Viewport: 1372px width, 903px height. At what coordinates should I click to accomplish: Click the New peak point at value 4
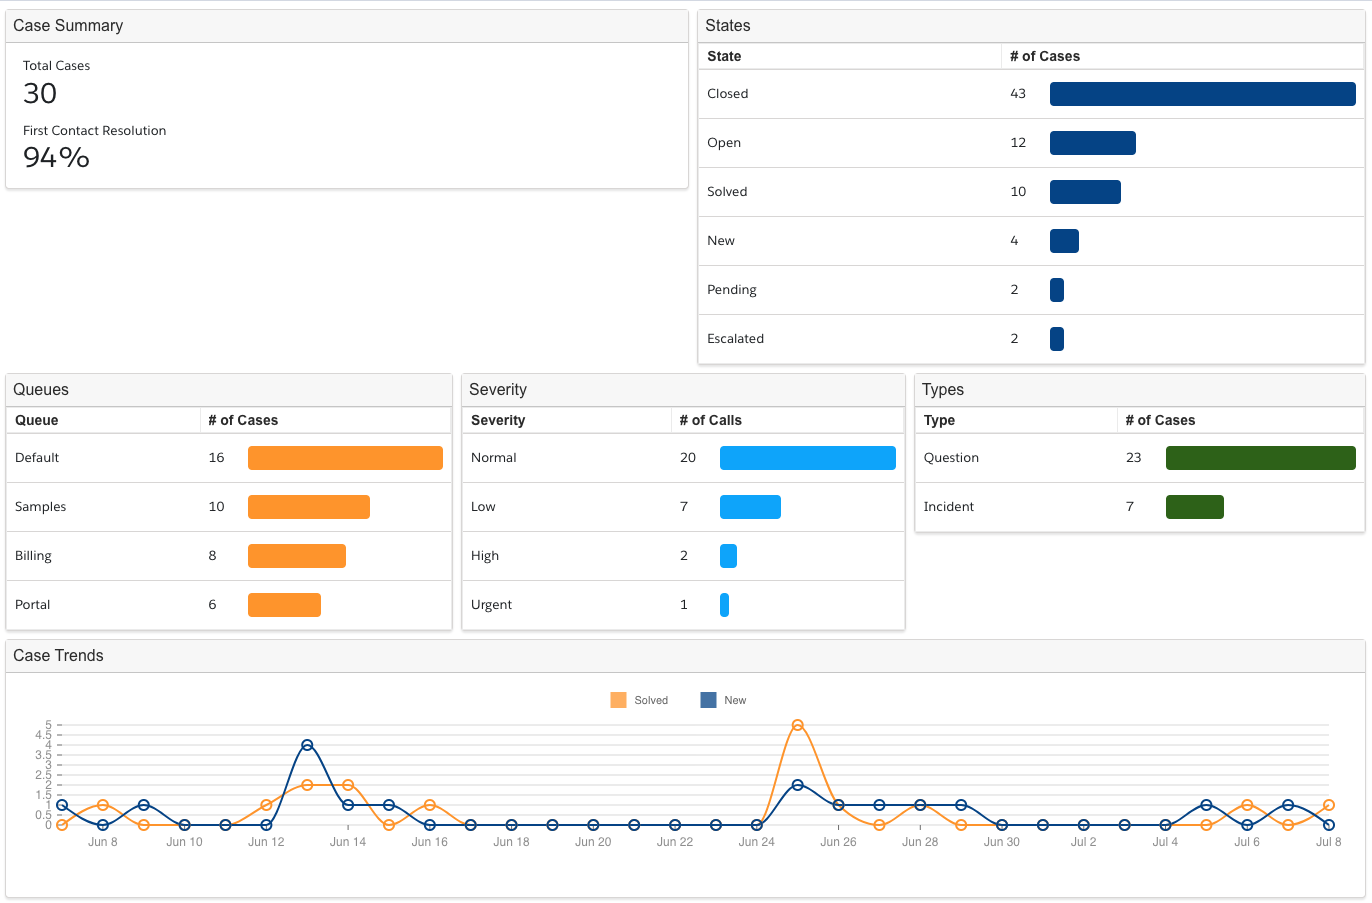coord(307,745)
